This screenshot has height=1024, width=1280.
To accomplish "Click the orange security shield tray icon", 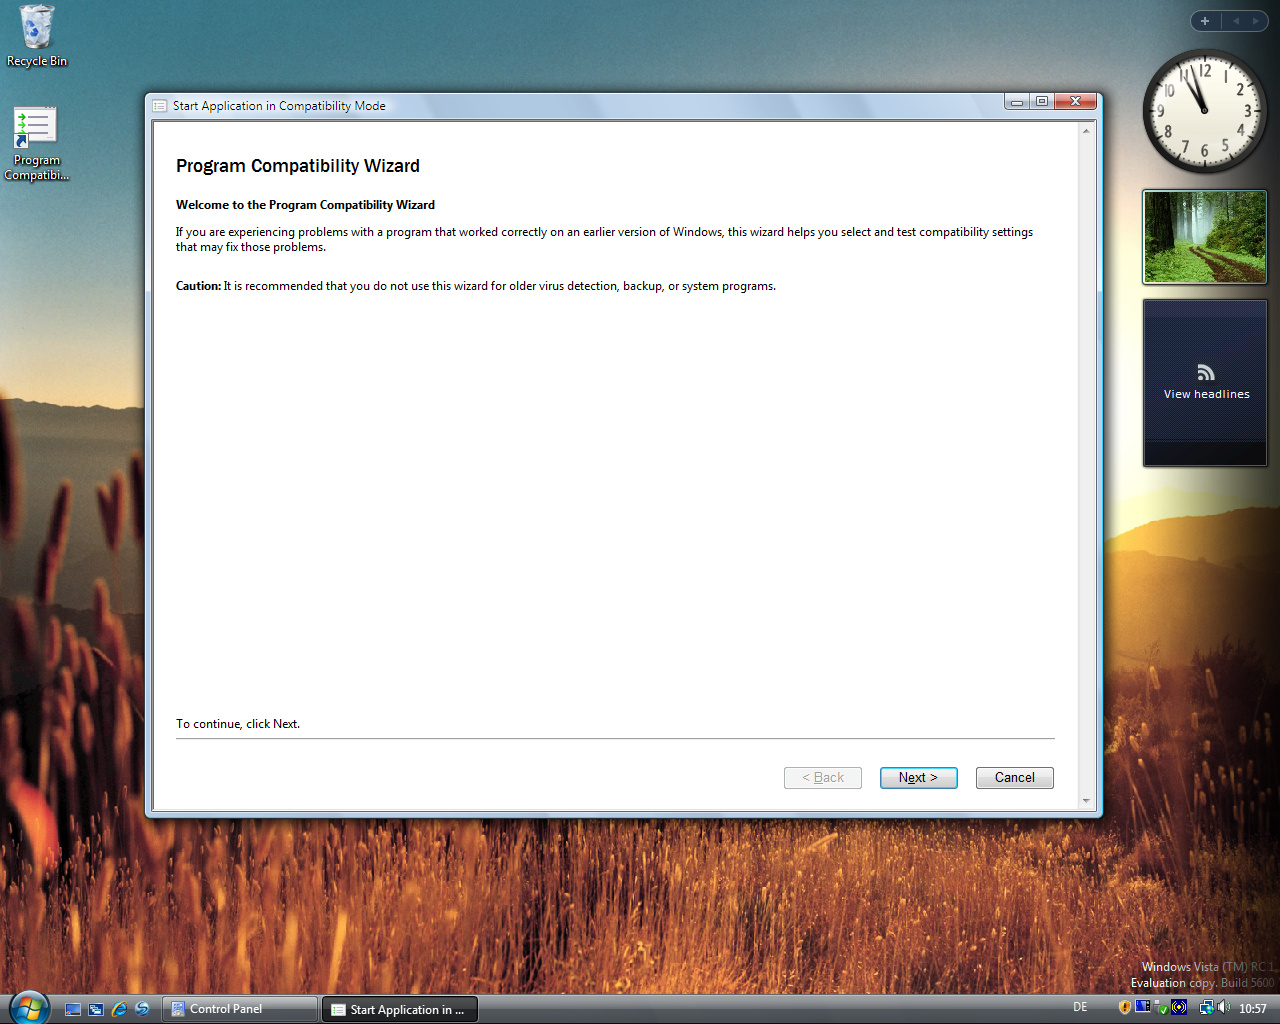I will click(x=1125, y=1007).
